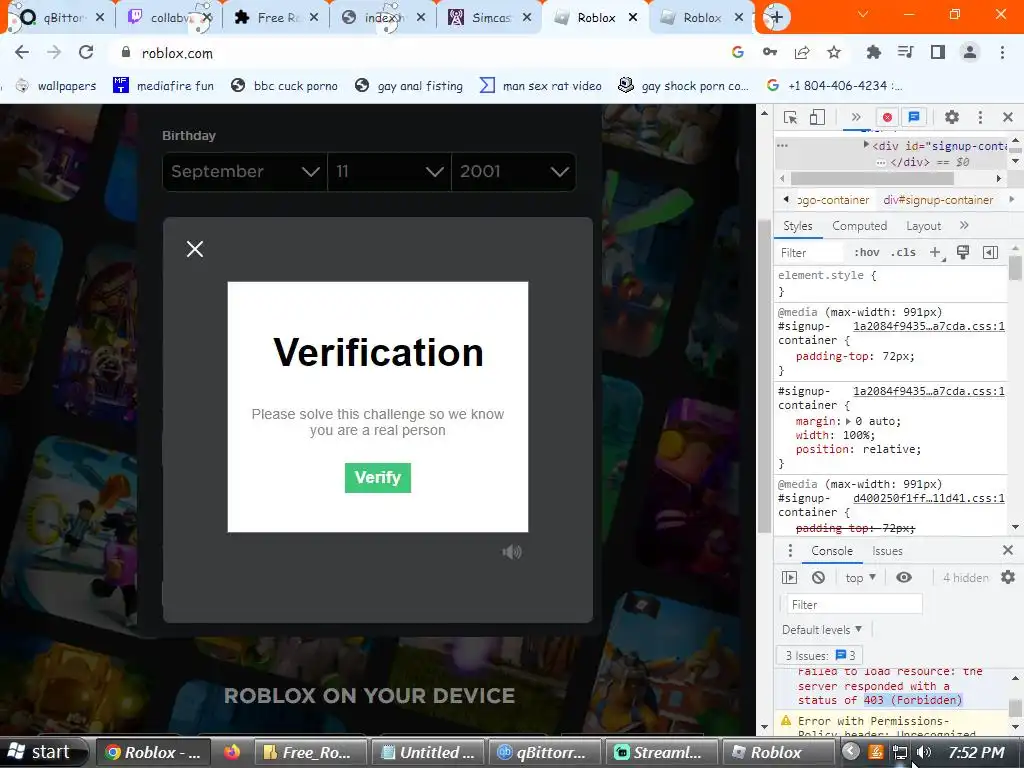Open DevTools error count indicator
1024x768 pixels.
(887, 118)
